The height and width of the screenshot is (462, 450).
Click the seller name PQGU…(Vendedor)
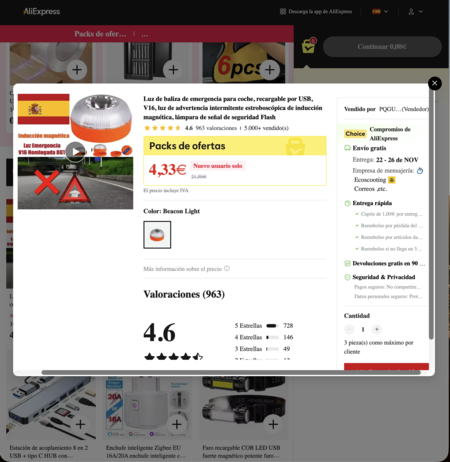[x=404, y=109]
